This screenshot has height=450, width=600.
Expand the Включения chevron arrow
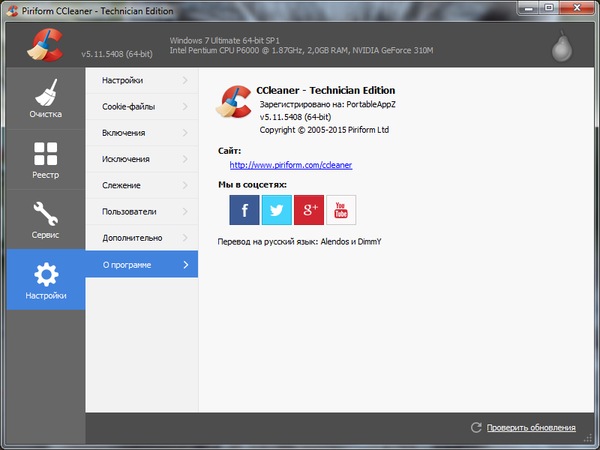[185, 133]
